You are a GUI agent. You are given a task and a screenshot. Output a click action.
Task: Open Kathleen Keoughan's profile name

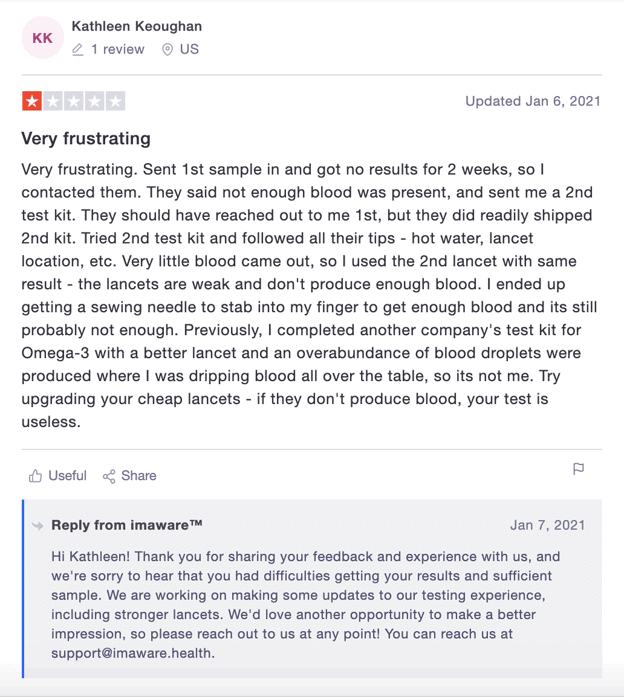pos(137,26)
